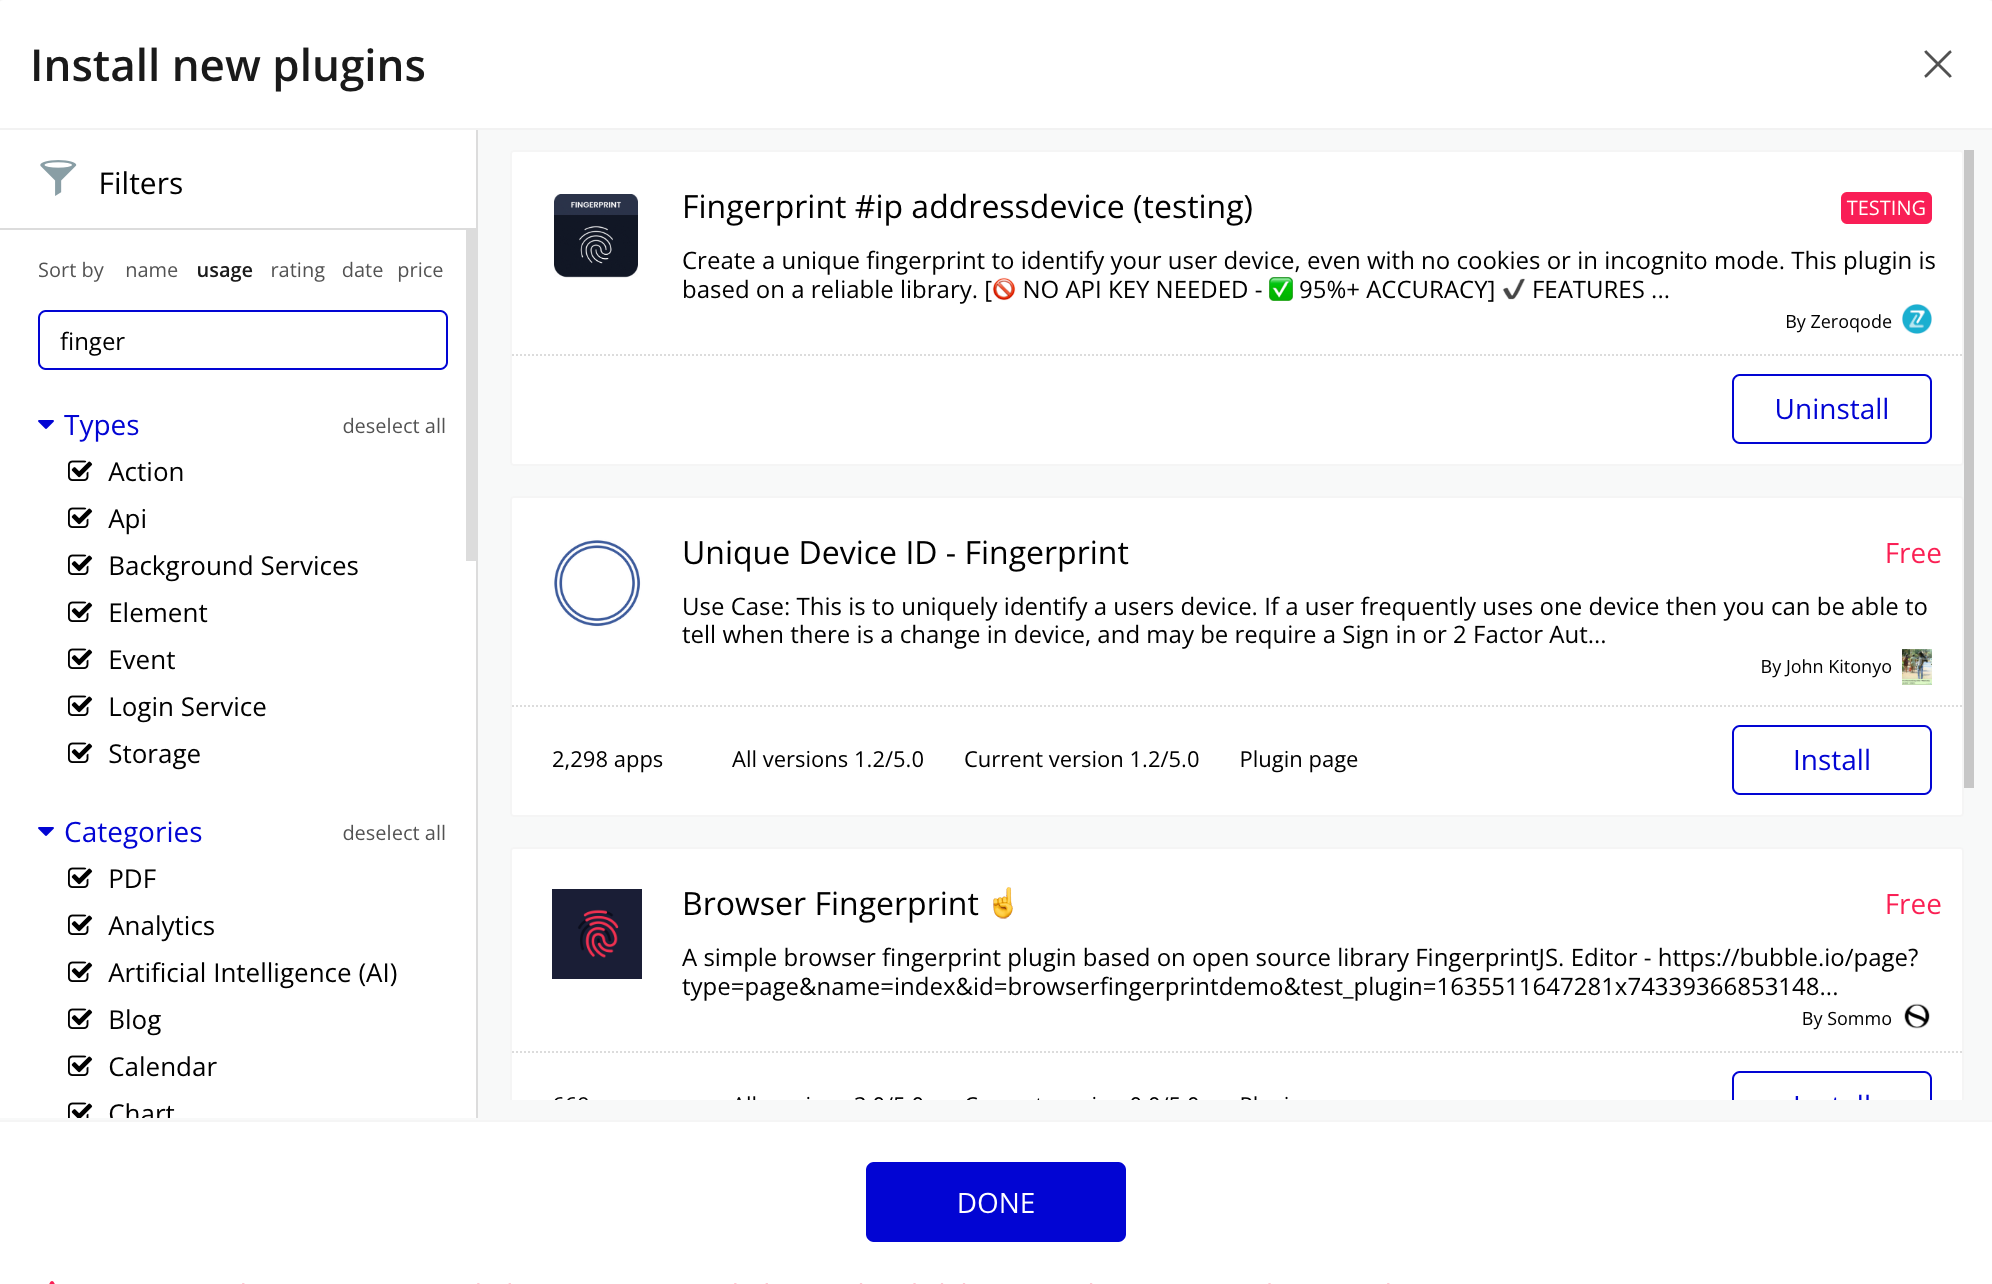Open the Fingerprint plugin logo thumbnail
Screen dimensions: 1992x1284
coord(596,235)
